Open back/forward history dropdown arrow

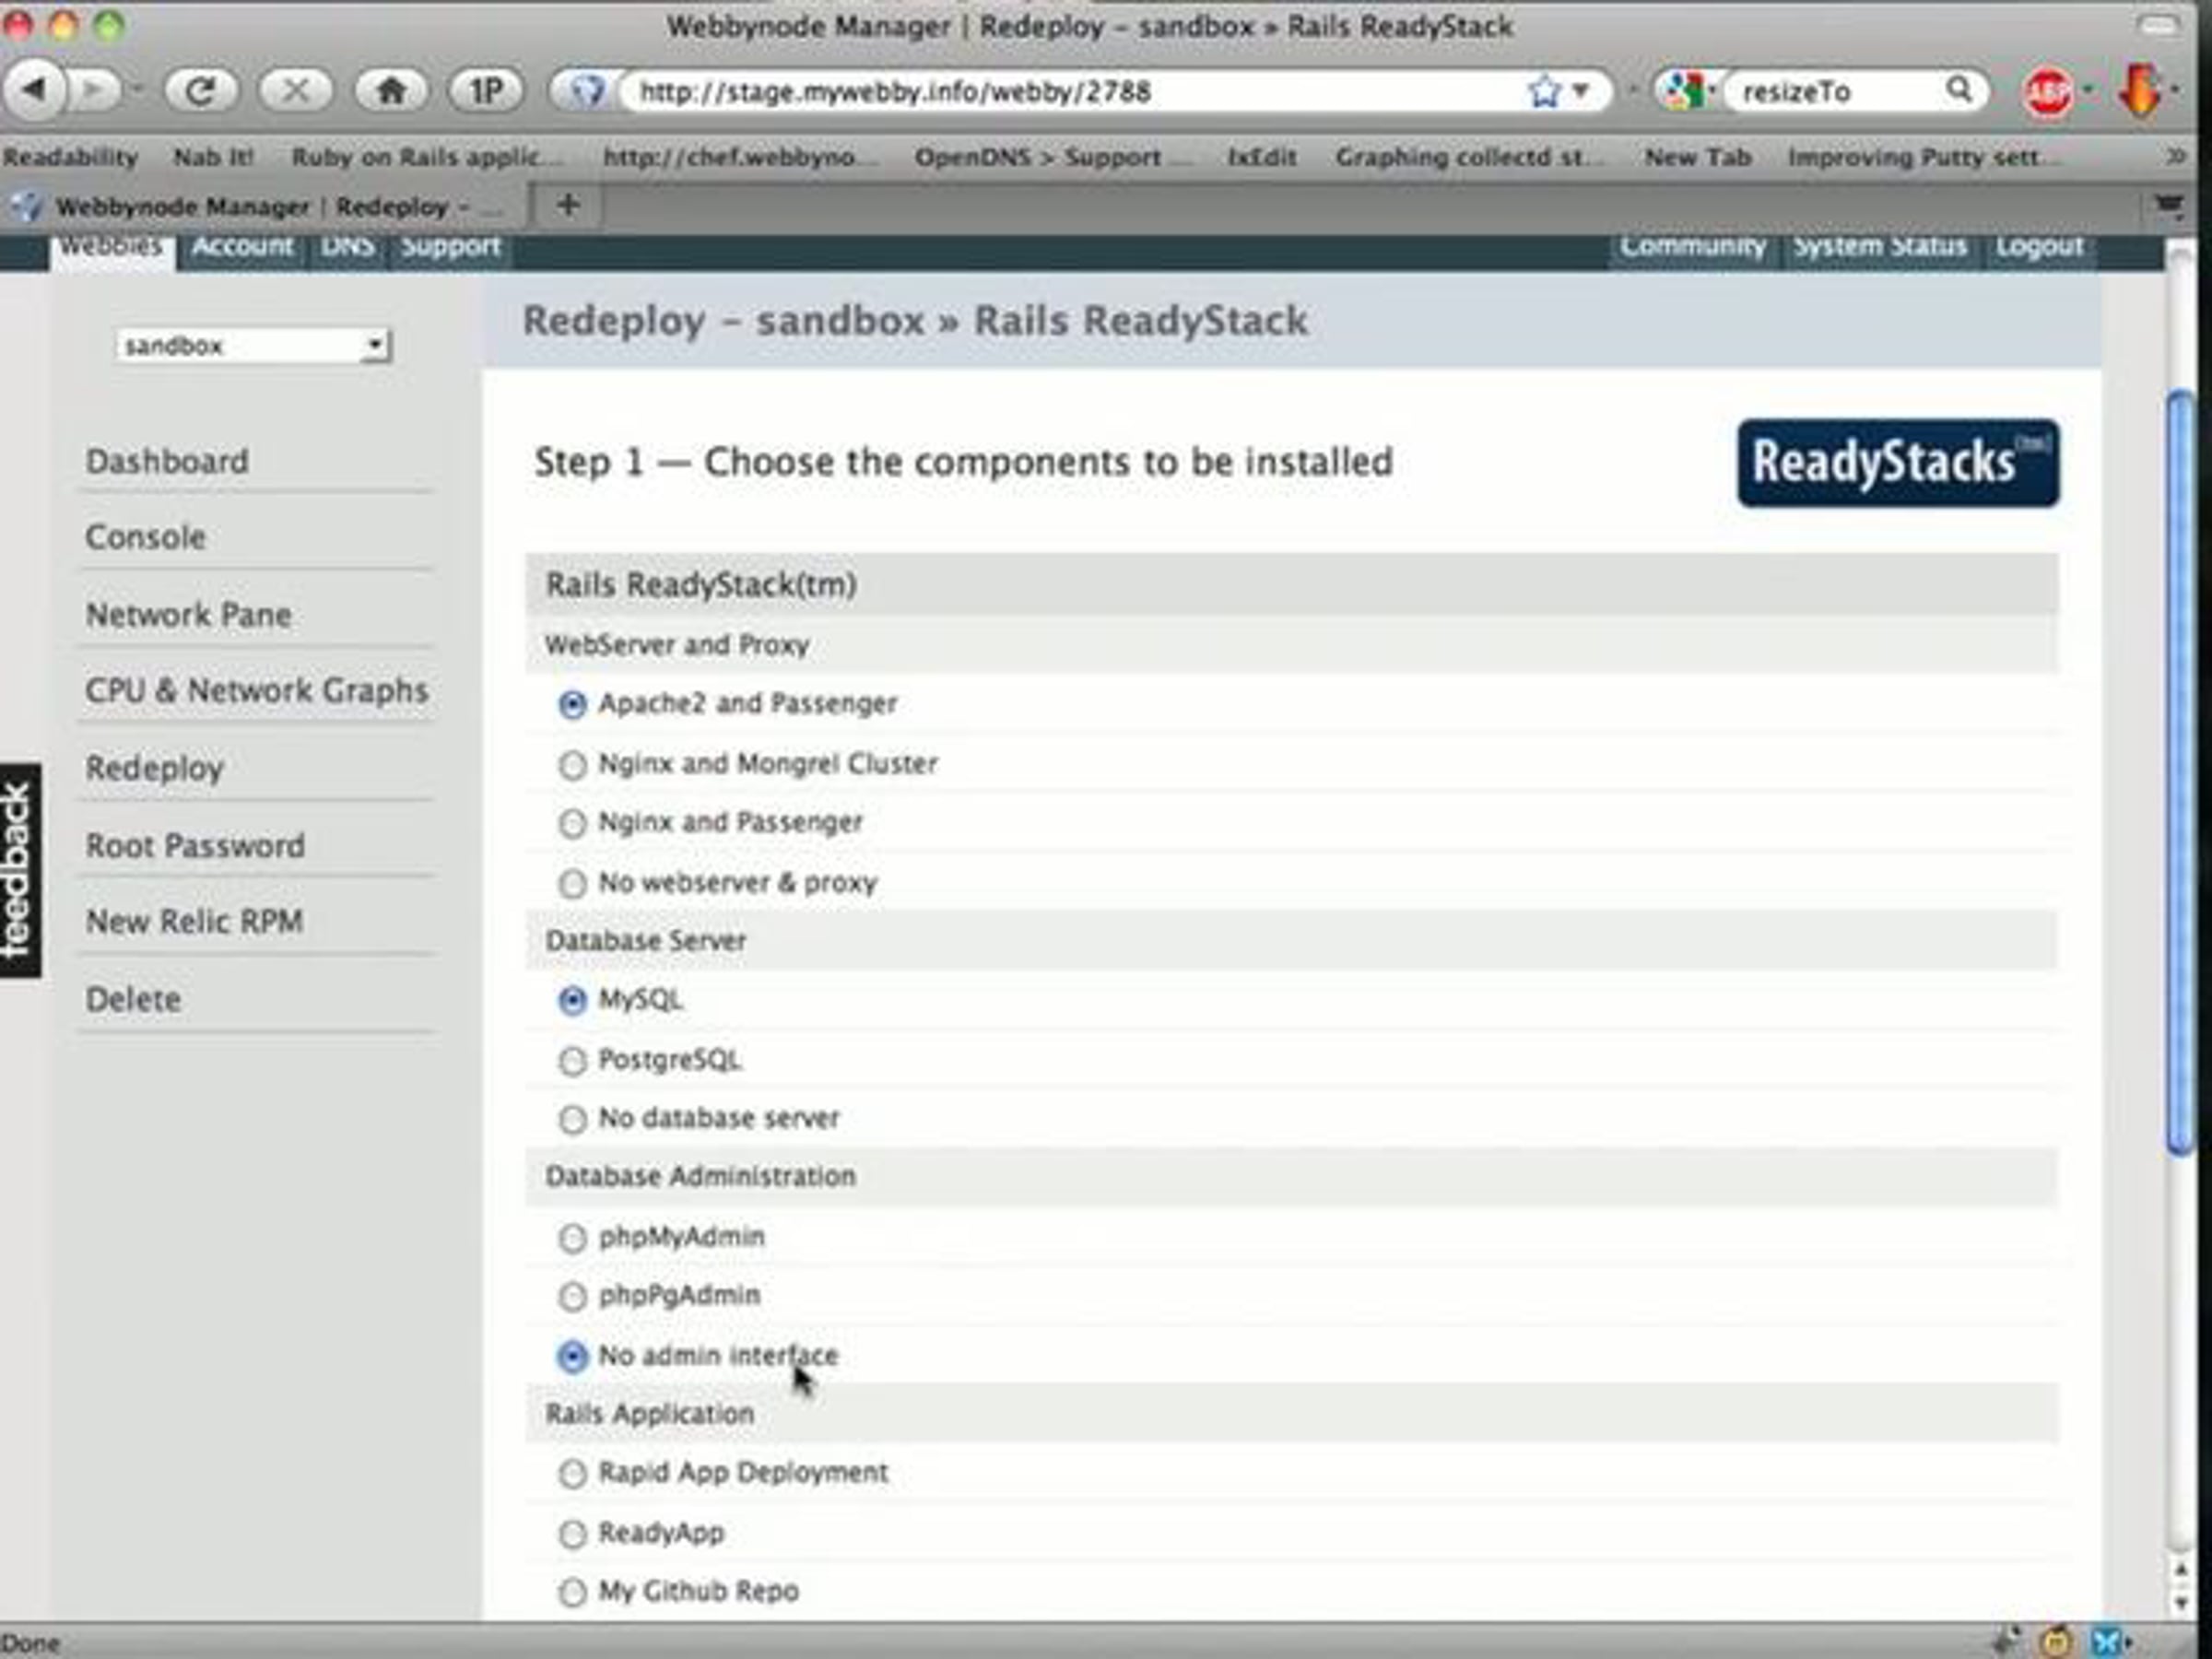pos(136,91)
